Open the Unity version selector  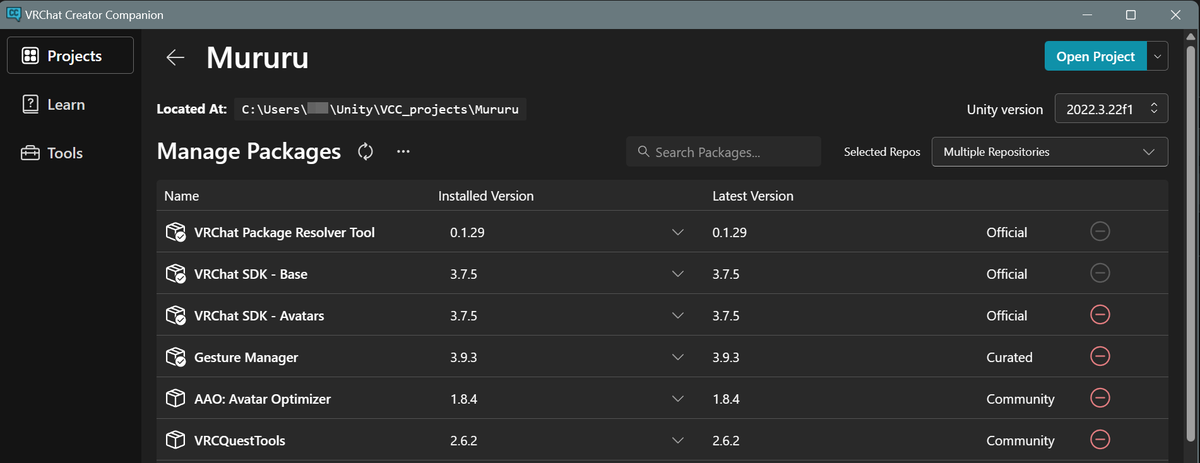coord(1111,109)
